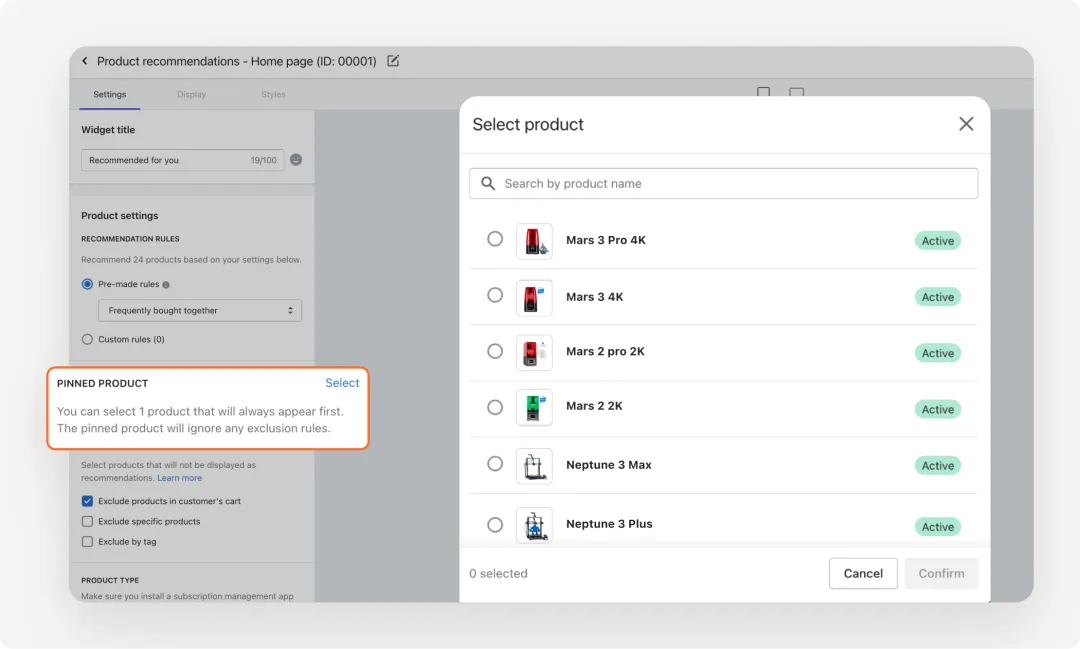1080x649 pixels.
Task: Open the Learn more link
Action: (x=179, y=478)
